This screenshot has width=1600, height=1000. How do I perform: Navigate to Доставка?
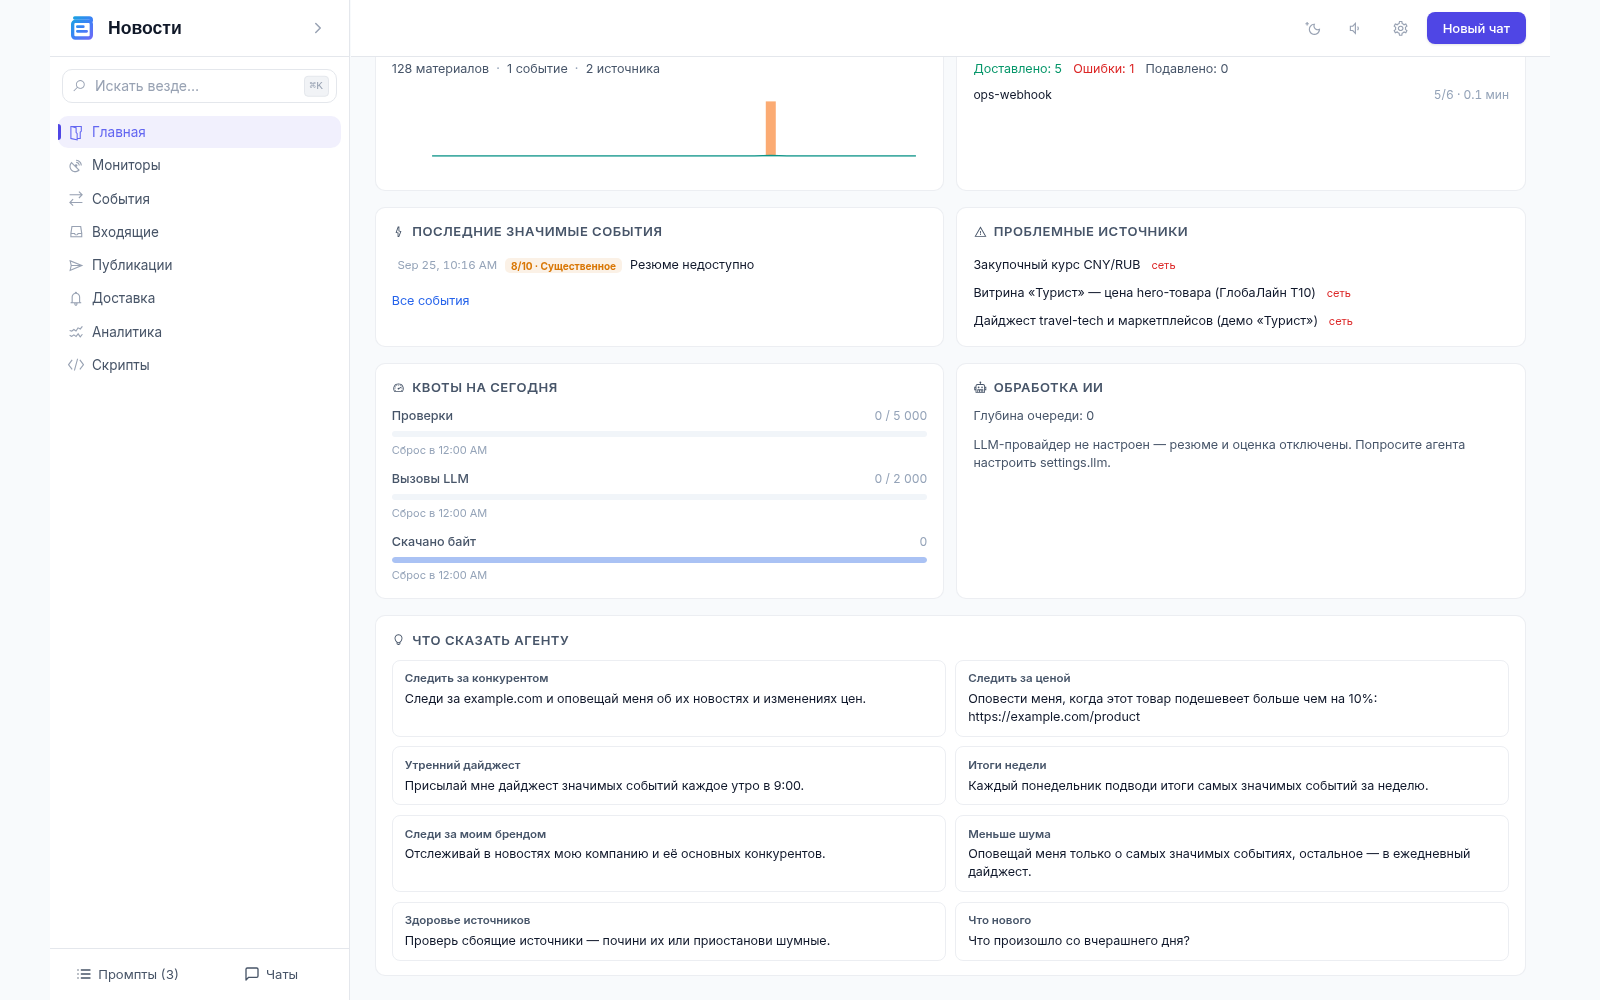[x=199, y=298]
